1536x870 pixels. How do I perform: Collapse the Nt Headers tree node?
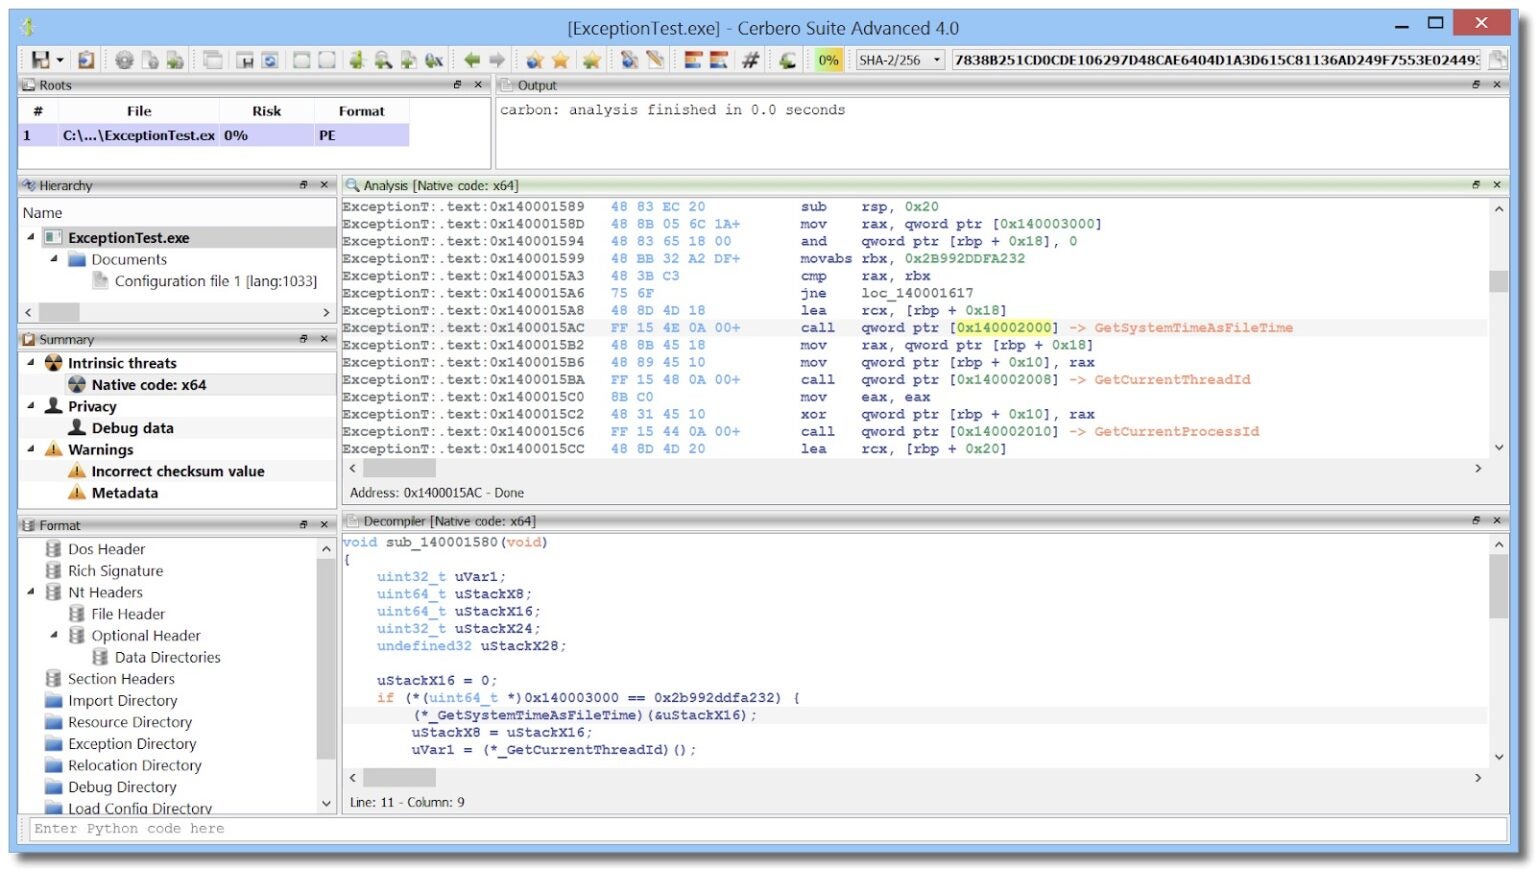pos(30,592)
